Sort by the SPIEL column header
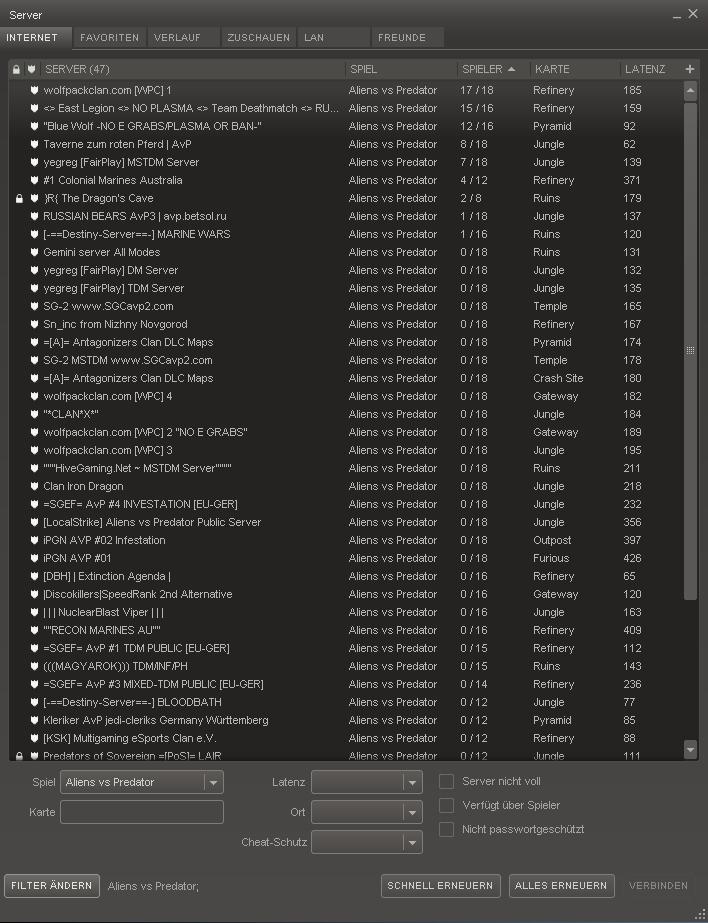 [401, 69]
